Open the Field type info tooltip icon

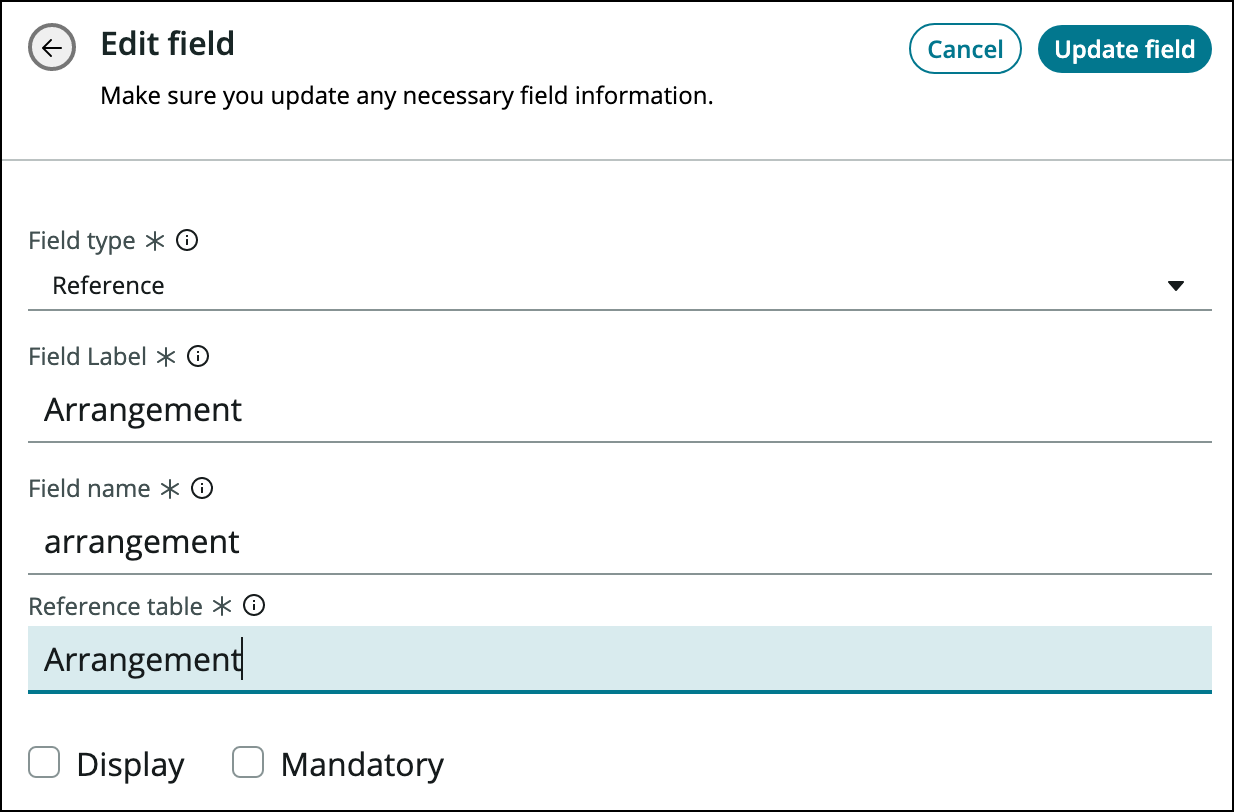pyautogui.click(x=187, y=241)
